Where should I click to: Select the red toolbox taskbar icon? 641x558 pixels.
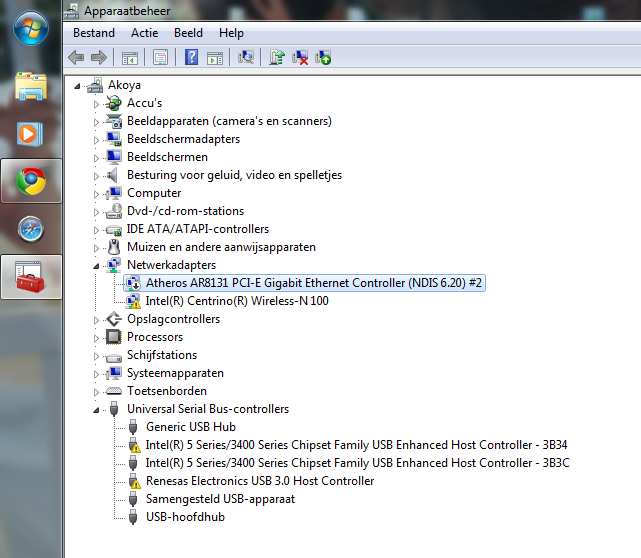pyautogui.click(x=30, y=277)
